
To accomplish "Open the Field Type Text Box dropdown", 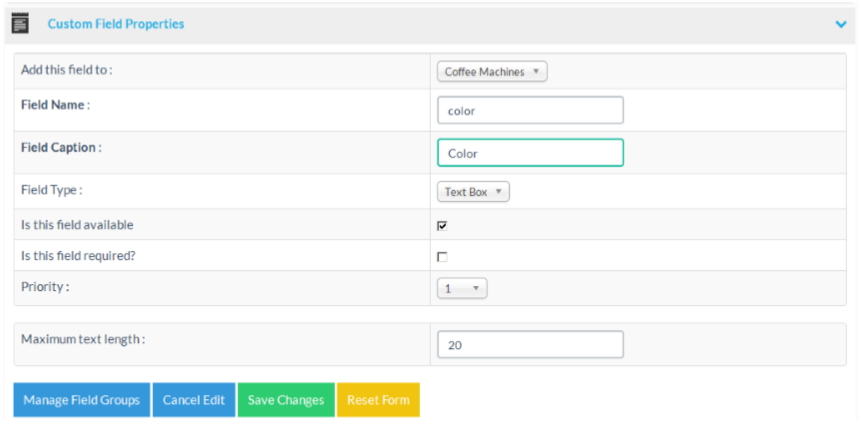I will pyautogui.click(x=473, y=191).
